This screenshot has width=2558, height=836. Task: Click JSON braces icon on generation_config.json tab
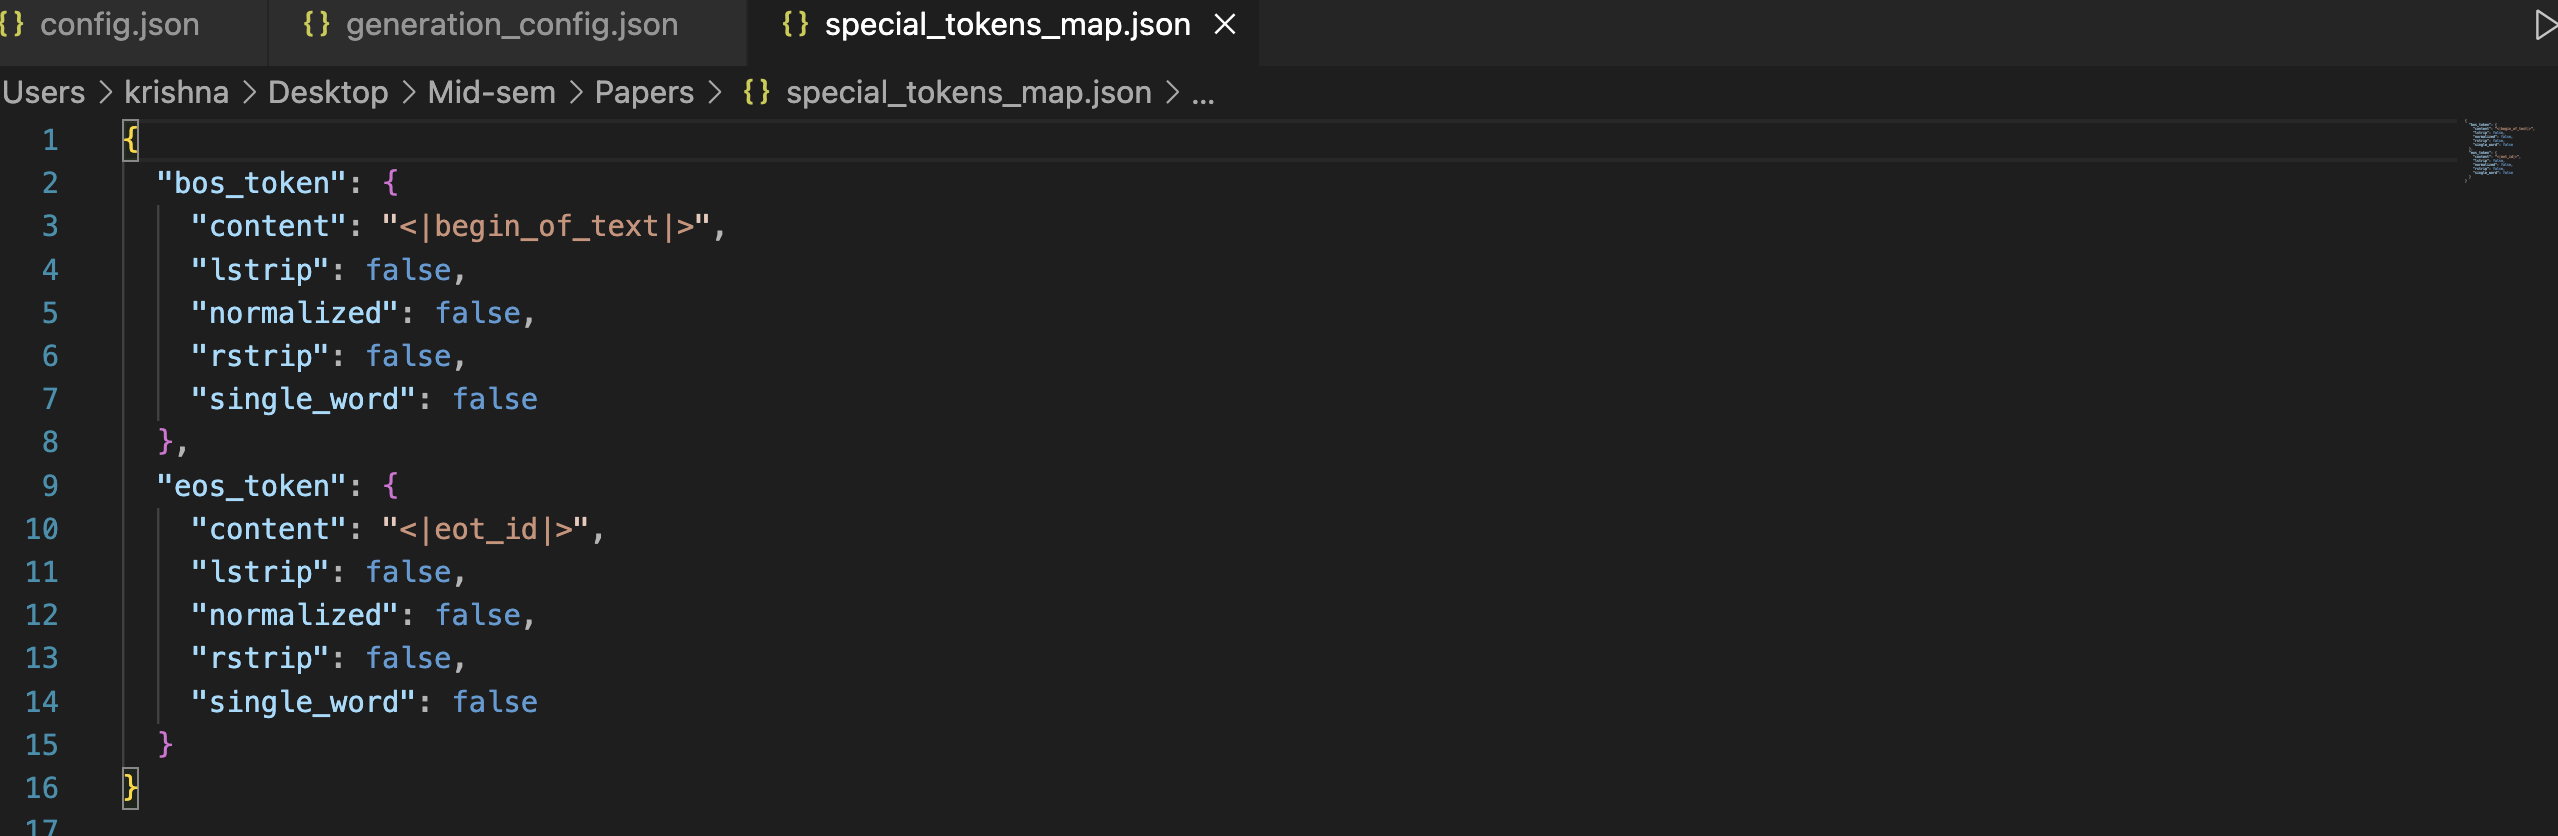[x=316, y=24]
